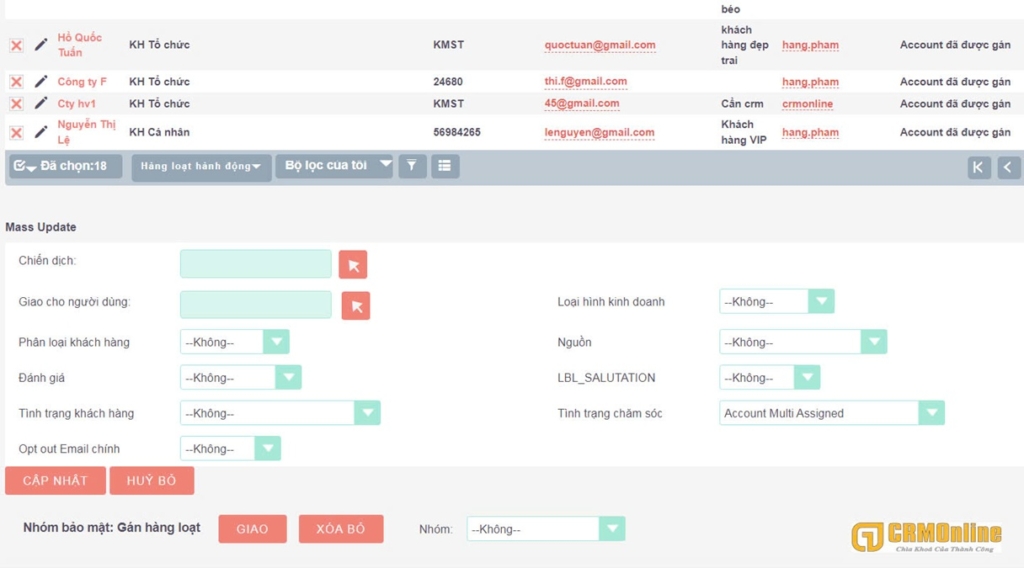Click the Chiến dịch input field
Image resolution: width=1024 pixels, height=568 pixels.
click(x=256, y=264)
